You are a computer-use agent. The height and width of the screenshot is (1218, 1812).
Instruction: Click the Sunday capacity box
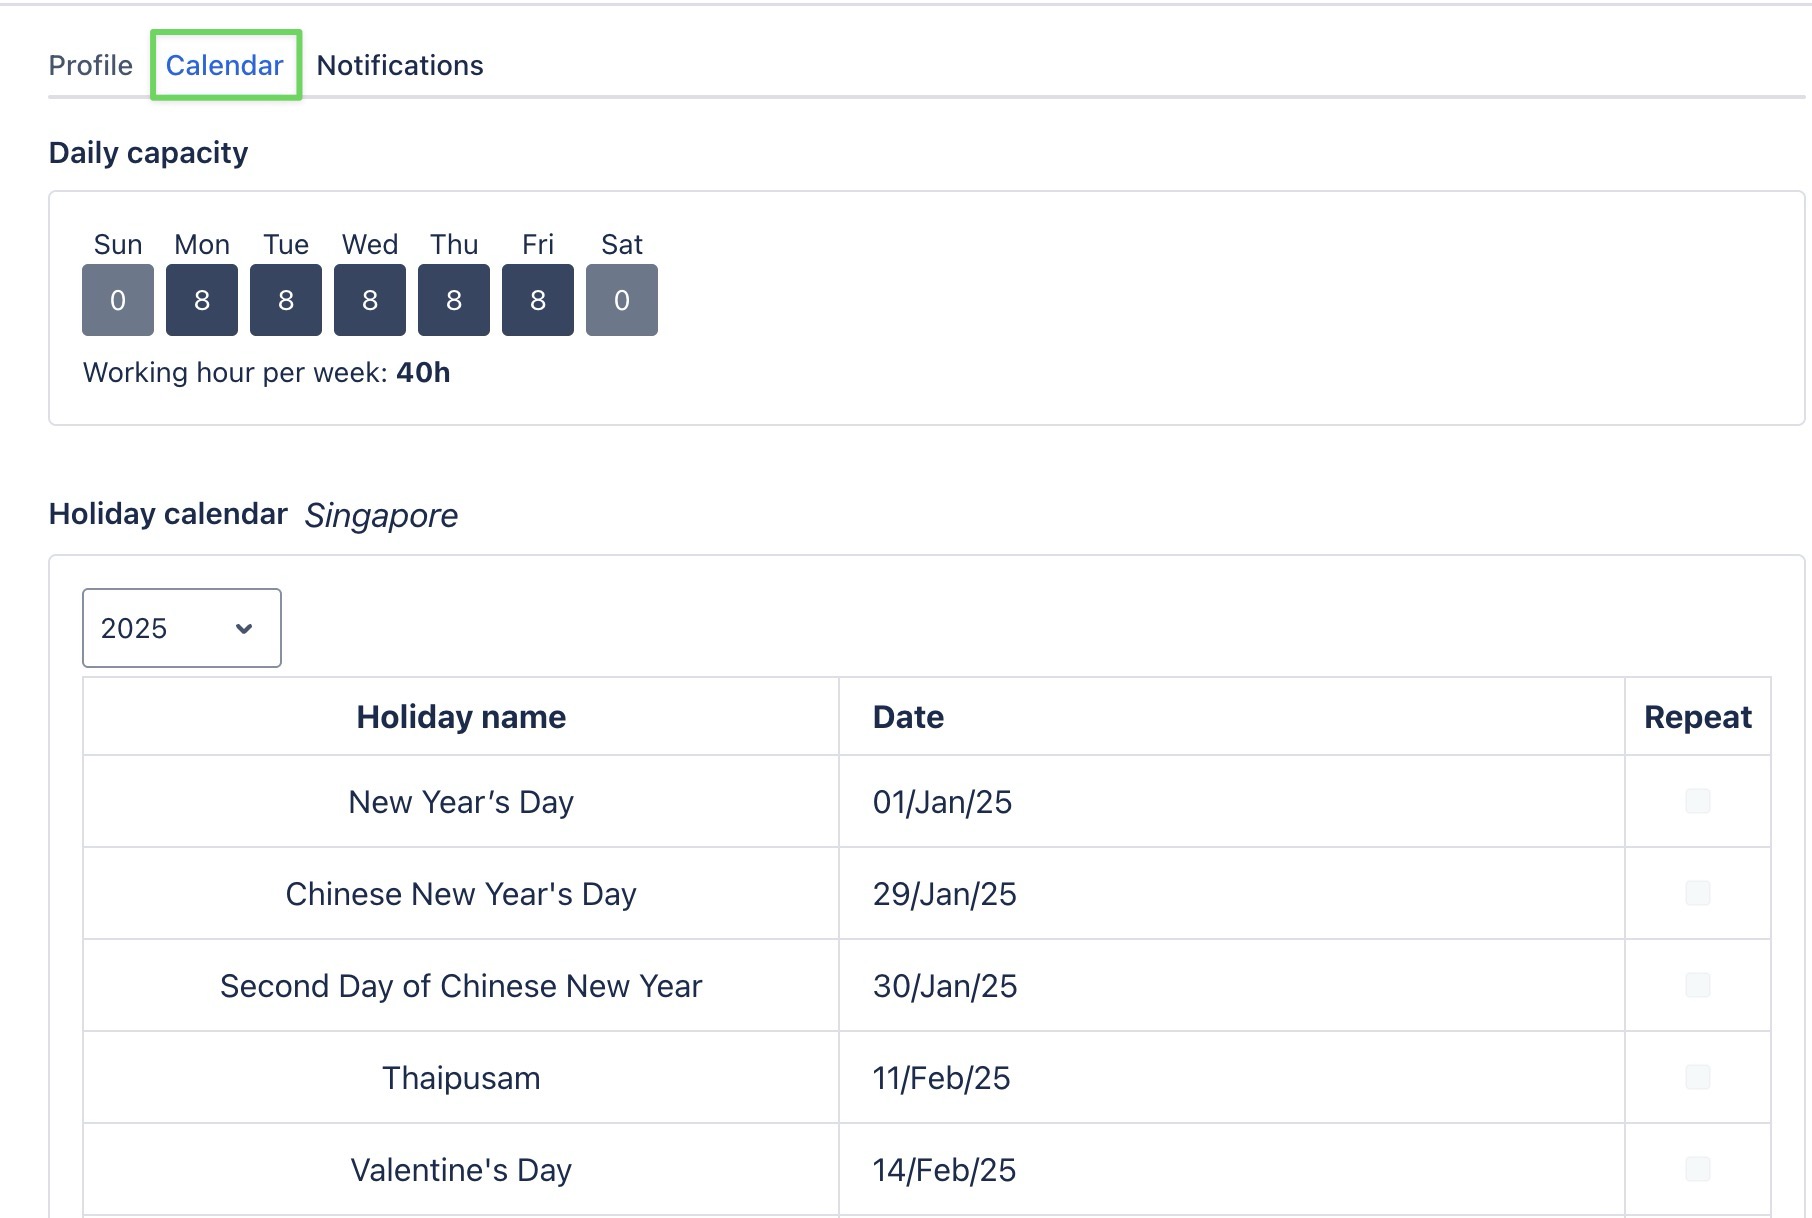[117, 299]
